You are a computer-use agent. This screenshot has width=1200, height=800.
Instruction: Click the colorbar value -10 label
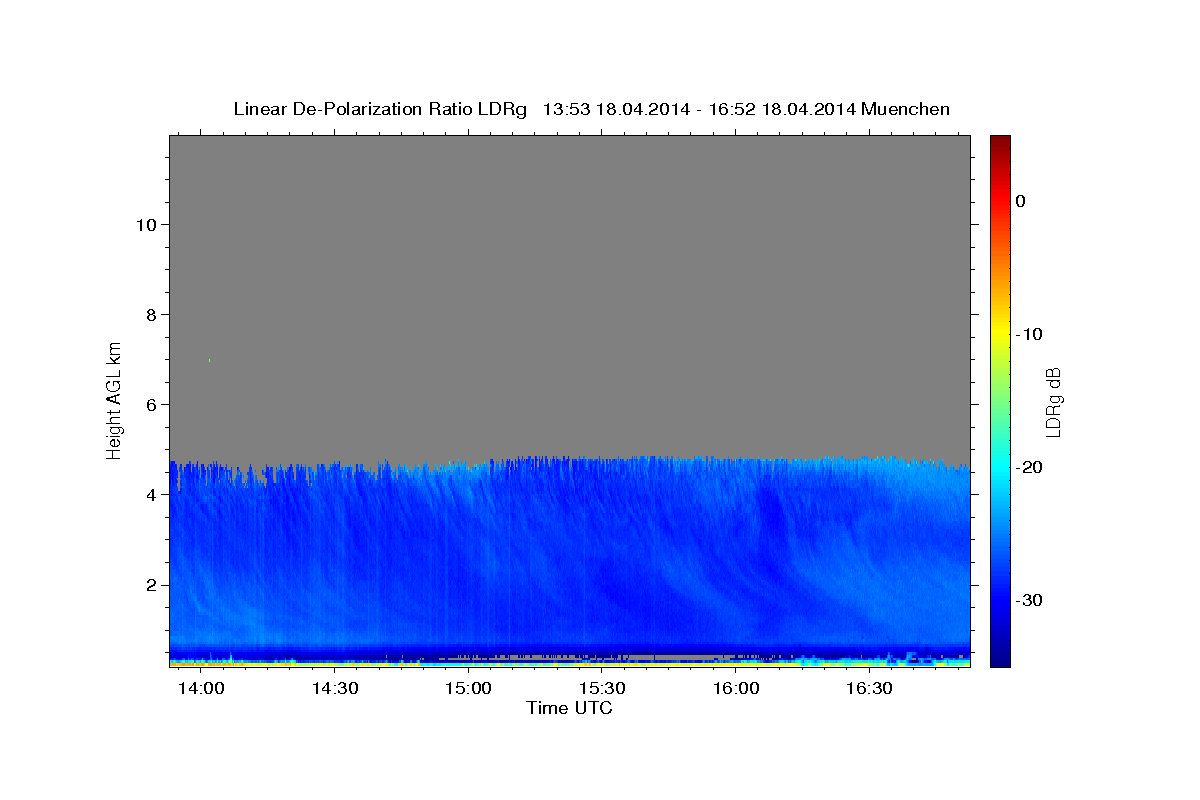1029,334
